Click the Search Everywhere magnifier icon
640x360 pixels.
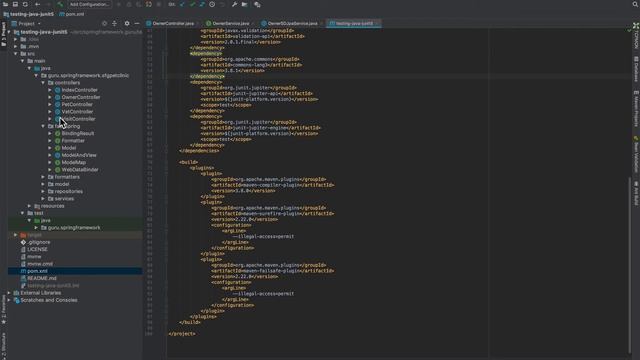click(635, 4)
